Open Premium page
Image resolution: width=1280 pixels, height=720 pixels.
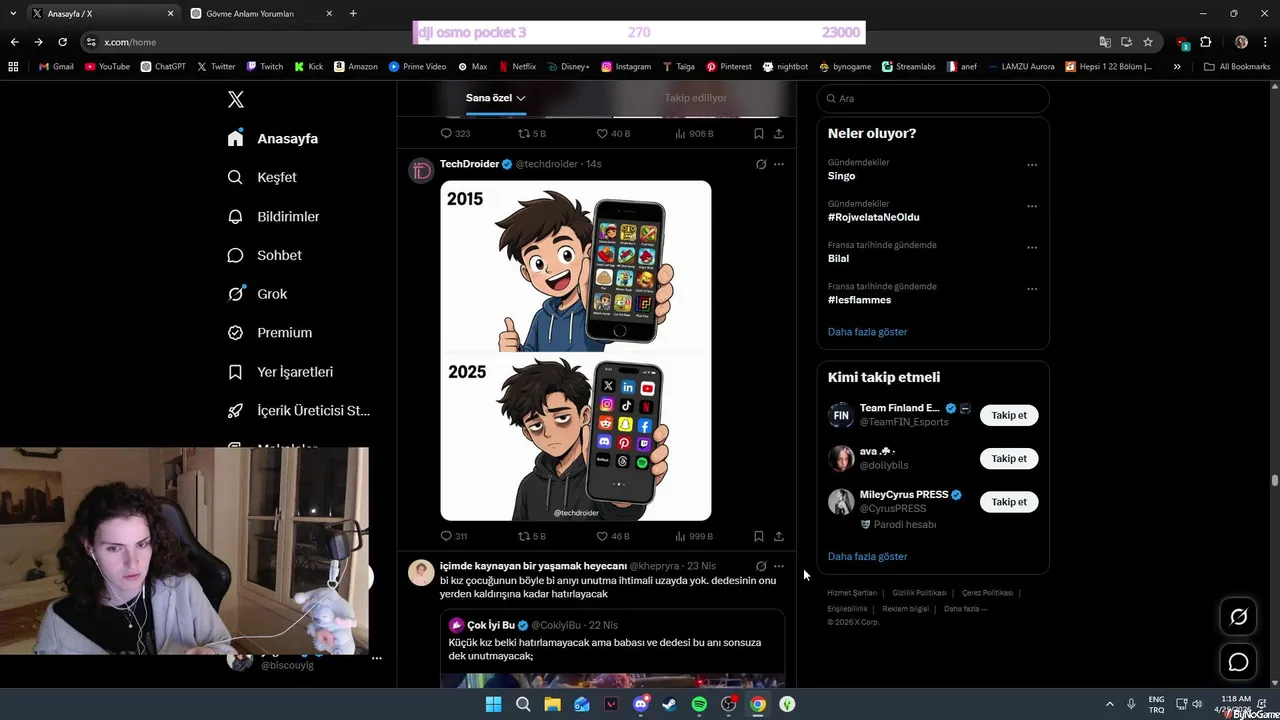(269, 332)
